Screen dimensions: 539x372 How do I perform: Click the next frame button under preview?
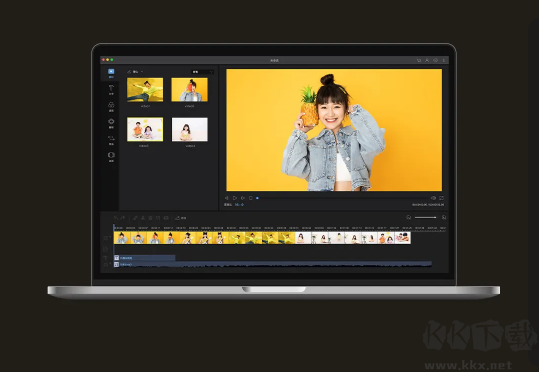(243, 198)
